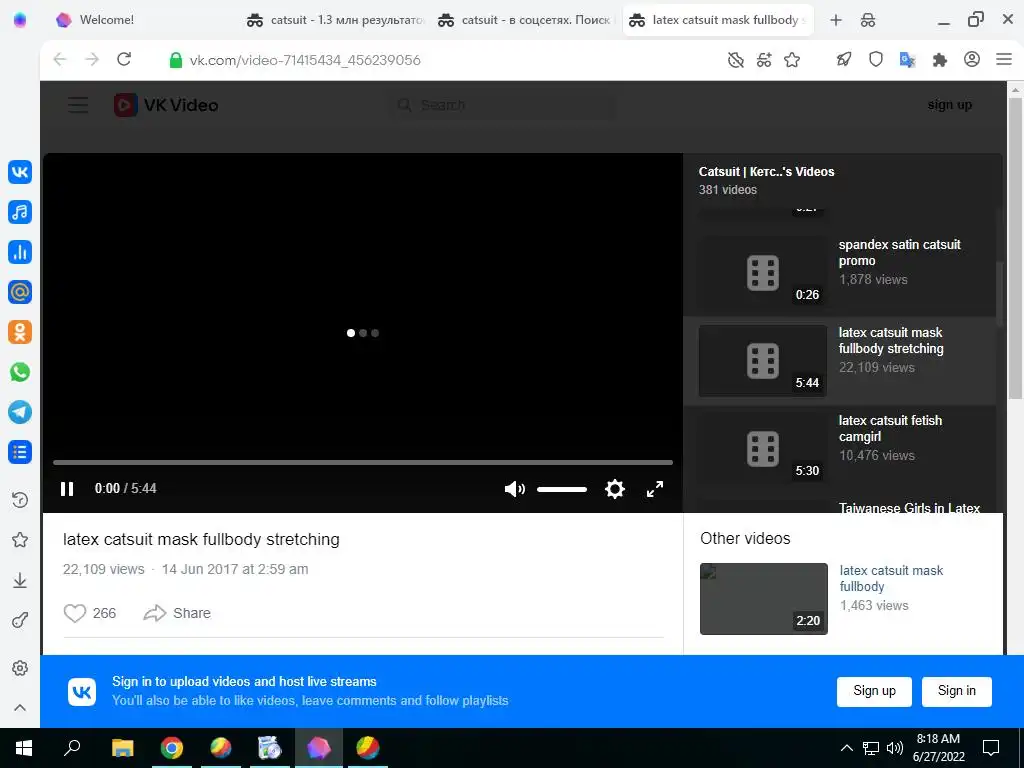Share this video
Image resolution: width=1024 pixels, height=768 pixels.
pos(177,613)
